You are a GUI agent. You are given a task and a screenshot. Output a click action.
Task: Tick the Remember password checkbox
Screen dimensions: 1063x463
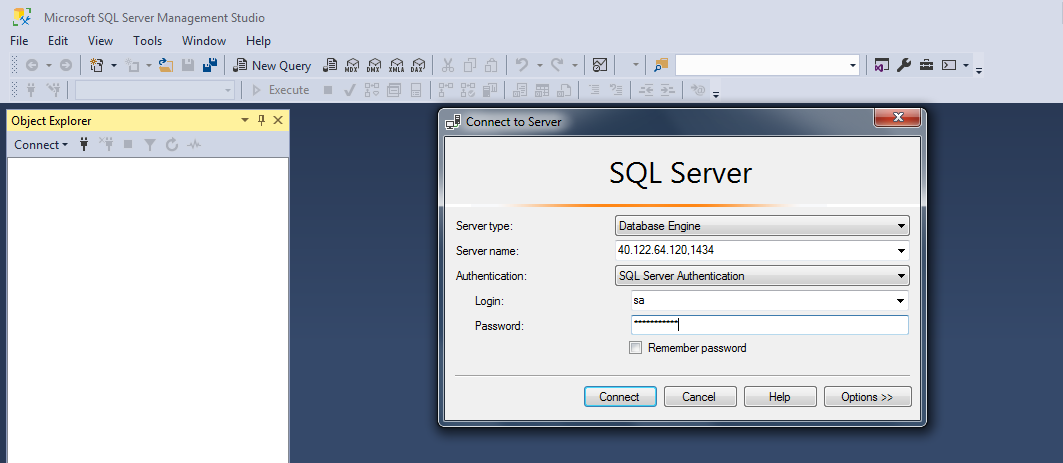coord(635,348)
